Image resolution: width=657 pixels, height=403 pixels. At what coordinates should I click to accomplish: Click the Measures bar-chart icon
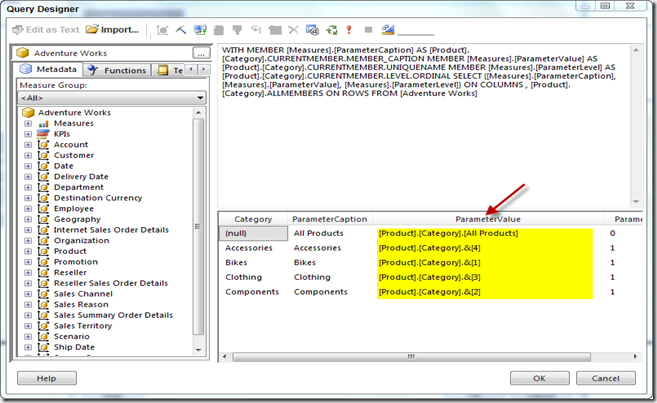point(43,124)
